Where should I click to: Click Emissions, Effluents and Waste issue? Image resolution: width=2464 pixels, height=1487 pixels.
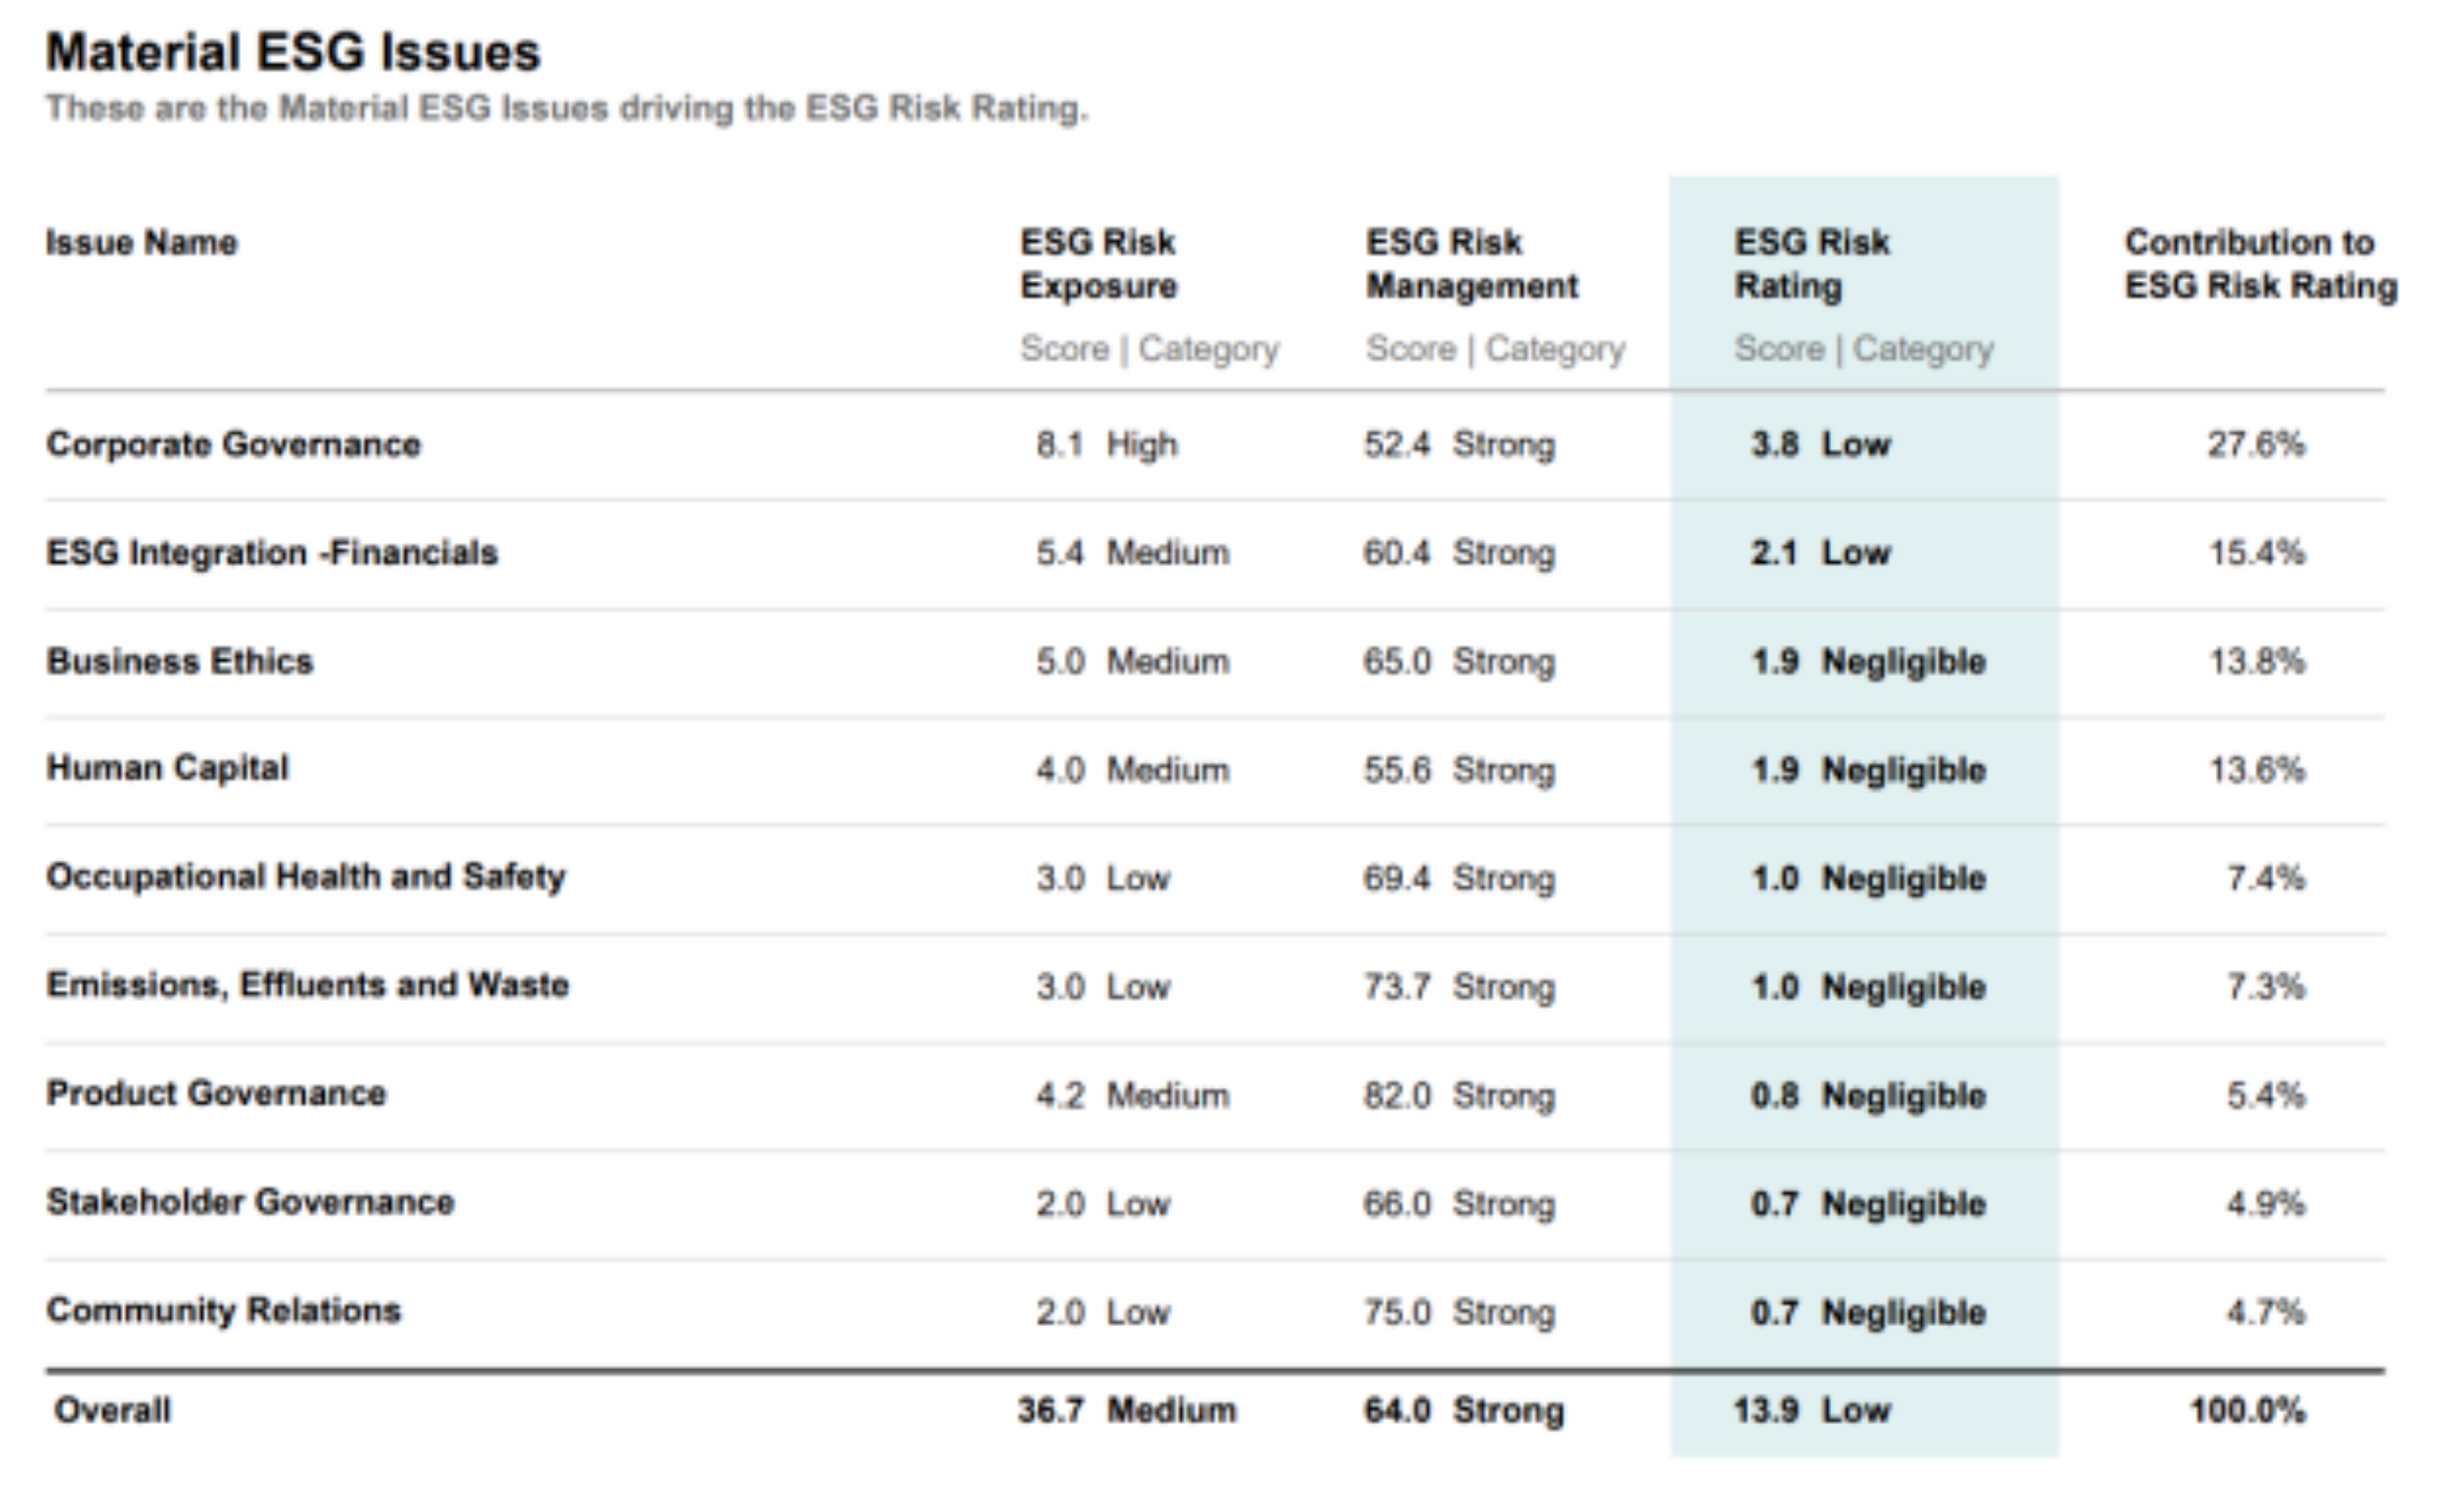pyautogui.click(x=307, y=985)
